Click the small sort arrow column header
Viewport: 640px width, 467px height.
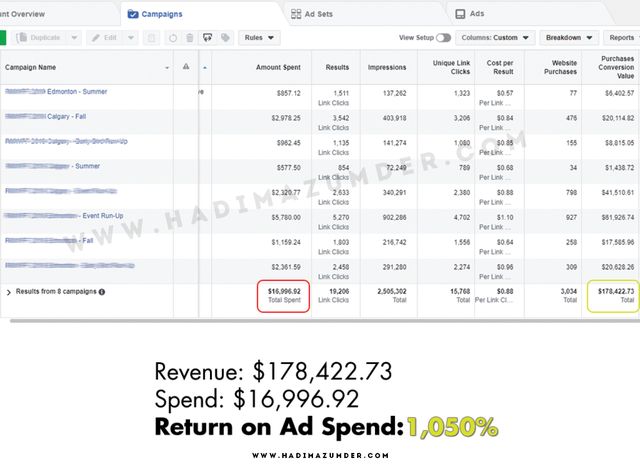205,68
